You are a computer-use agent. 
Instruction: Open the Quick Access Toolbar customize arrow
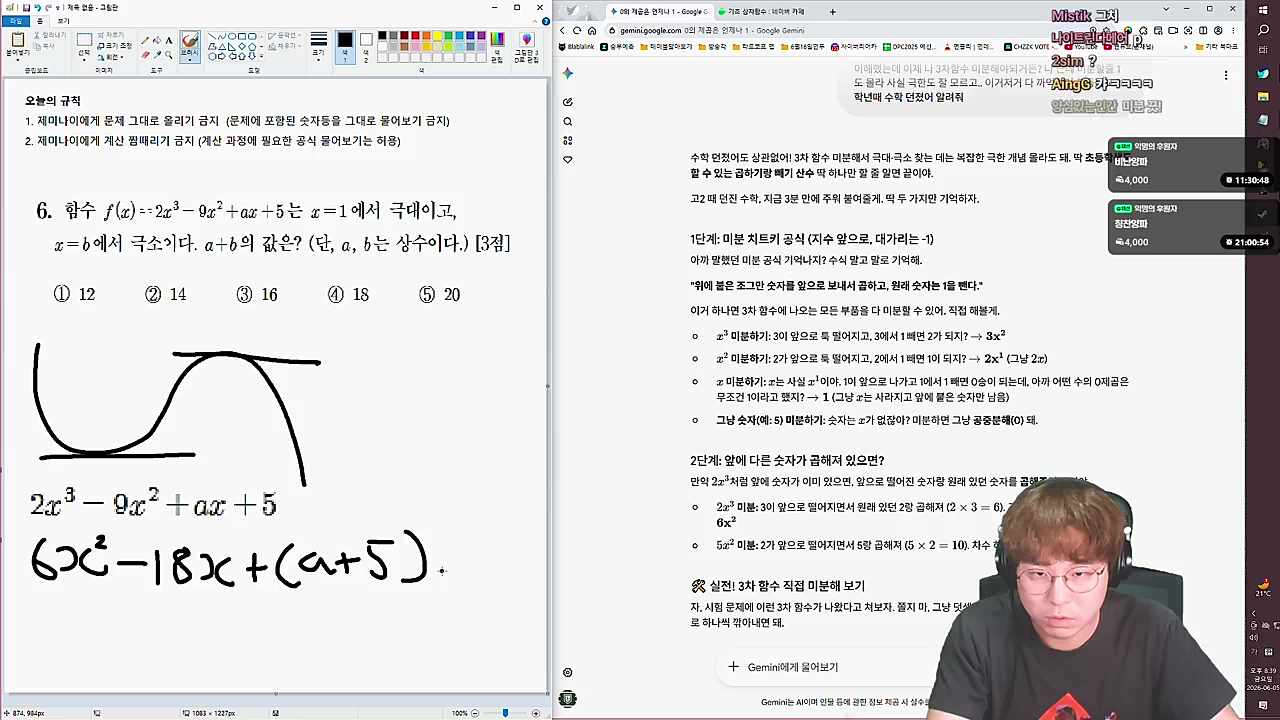point(57,8)
